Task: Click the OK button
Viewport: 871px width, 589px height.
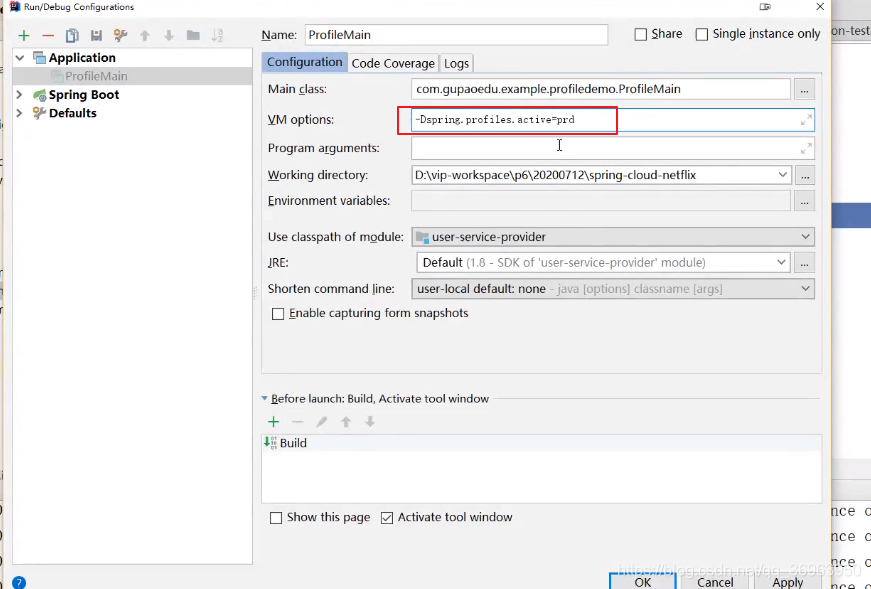Action: (x=643, y=582)
